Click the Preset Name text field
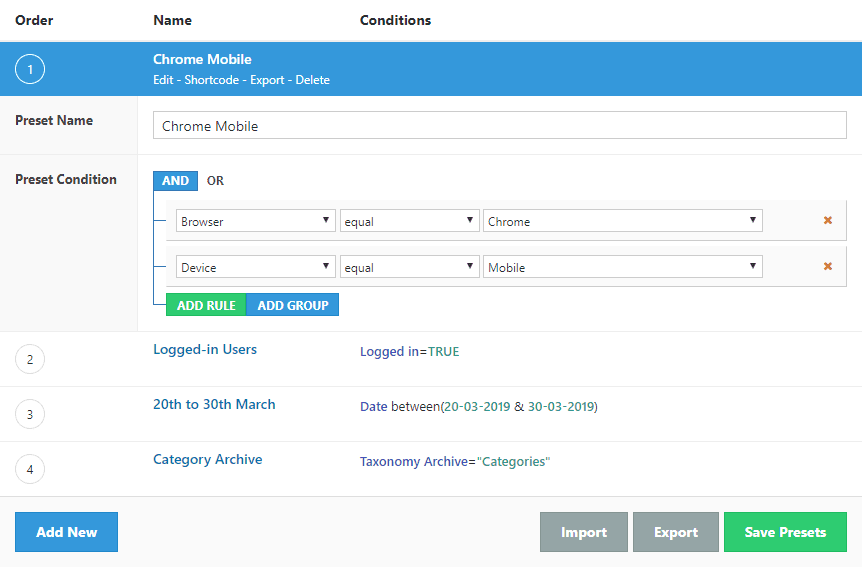Viewport: 862px width, 567px height. coord(499,126)
